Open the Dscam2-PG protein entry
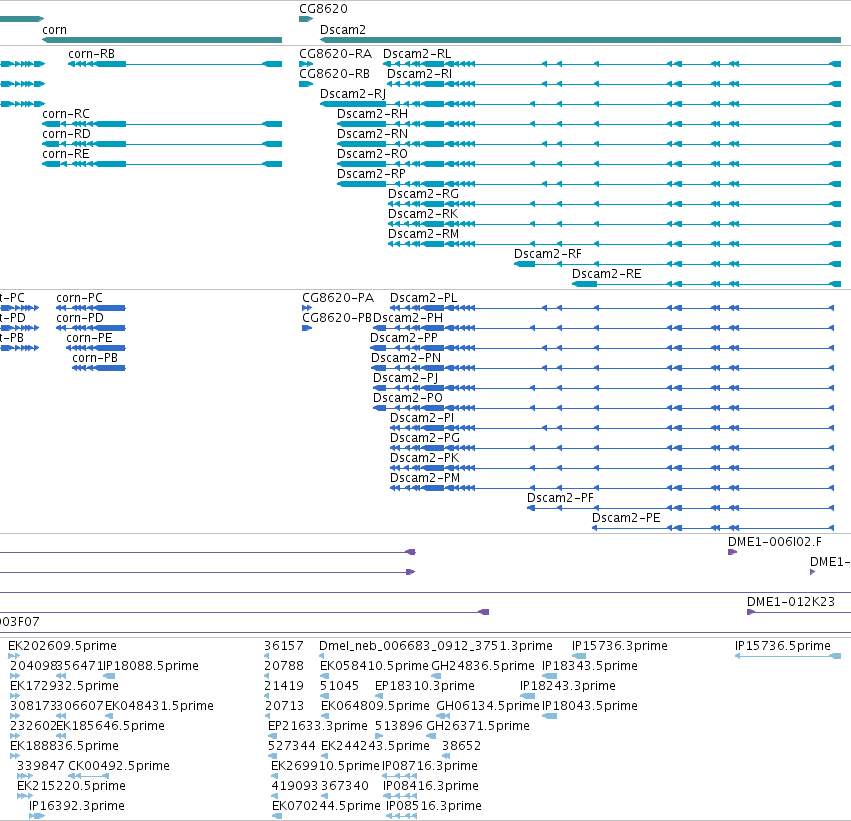Image resolution: width=851 pixels, height=821 pixels. [424, 439]
